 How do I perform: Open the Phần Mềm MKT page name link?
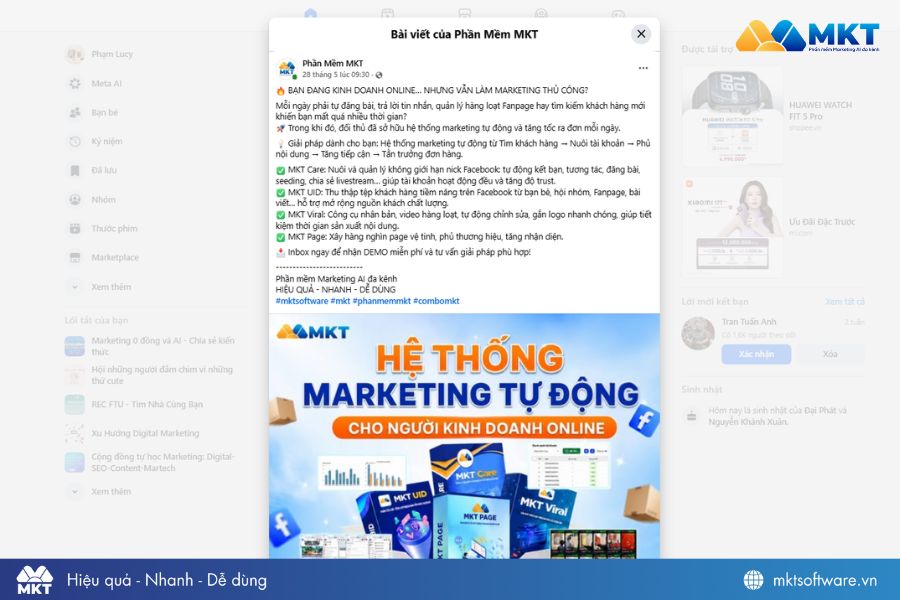click(332, 63)
